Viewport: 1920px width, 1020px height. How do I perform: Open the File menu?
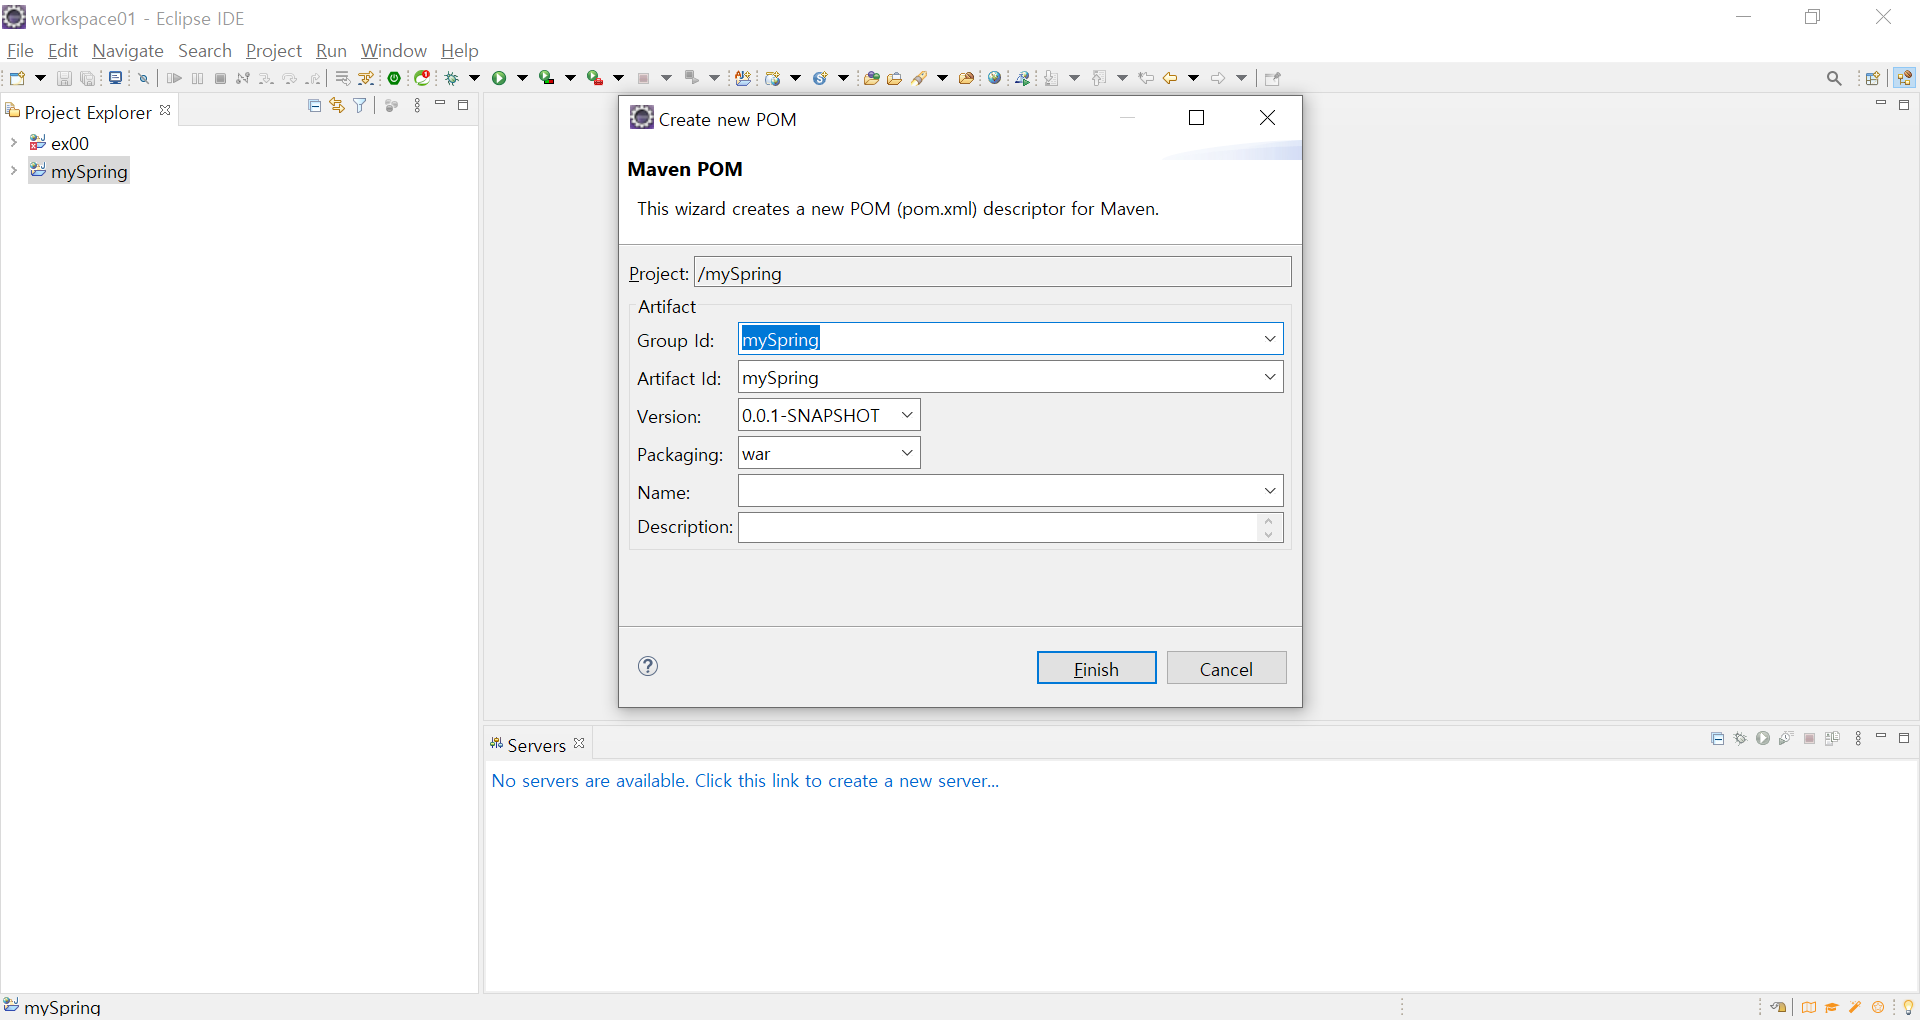(20, 50)
